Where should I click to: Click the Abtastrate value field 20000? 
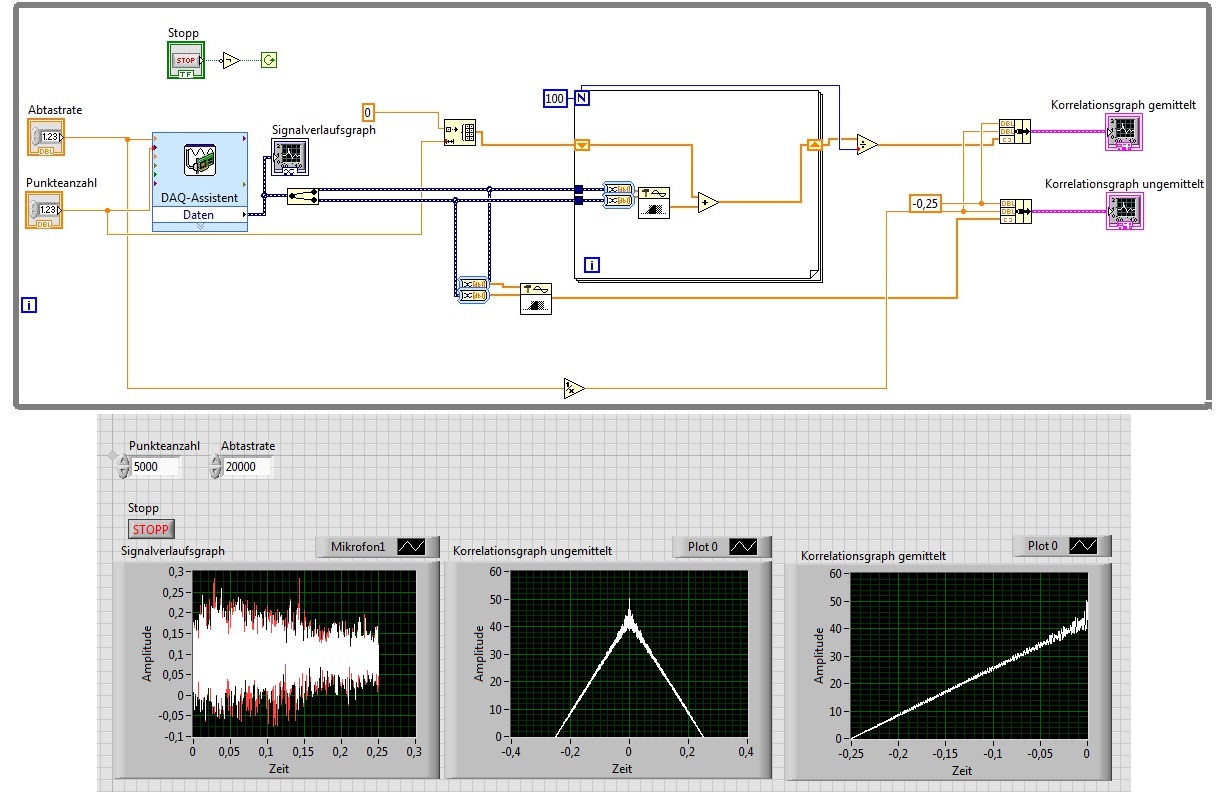coord(245,466)
